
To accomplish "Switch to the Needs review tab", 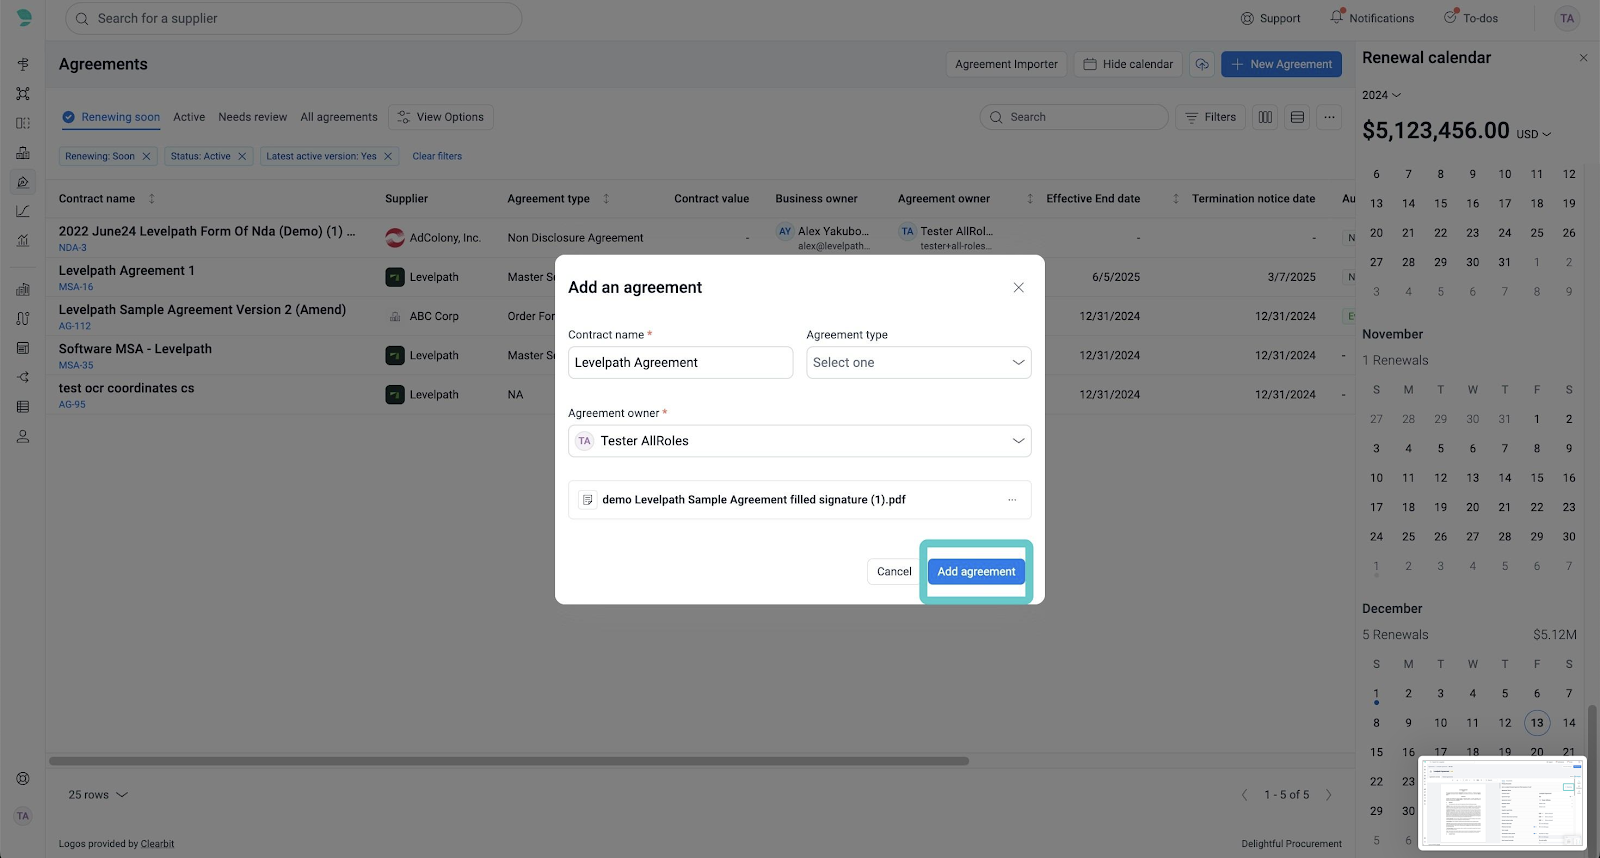I will 252,117.
